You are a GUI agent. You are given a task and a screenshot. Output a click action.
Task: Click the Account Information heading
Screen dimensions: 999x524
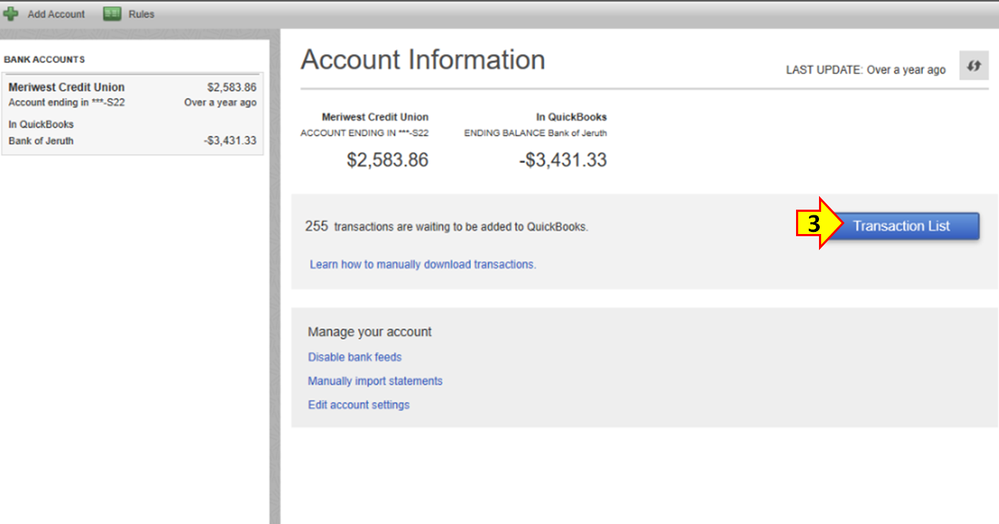(423, 60)
